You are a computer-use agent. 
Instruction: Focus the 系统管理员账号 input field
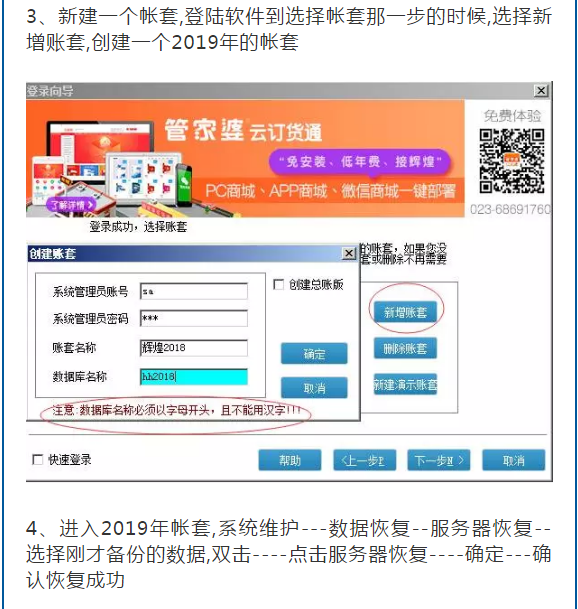[x=193, y=291]
